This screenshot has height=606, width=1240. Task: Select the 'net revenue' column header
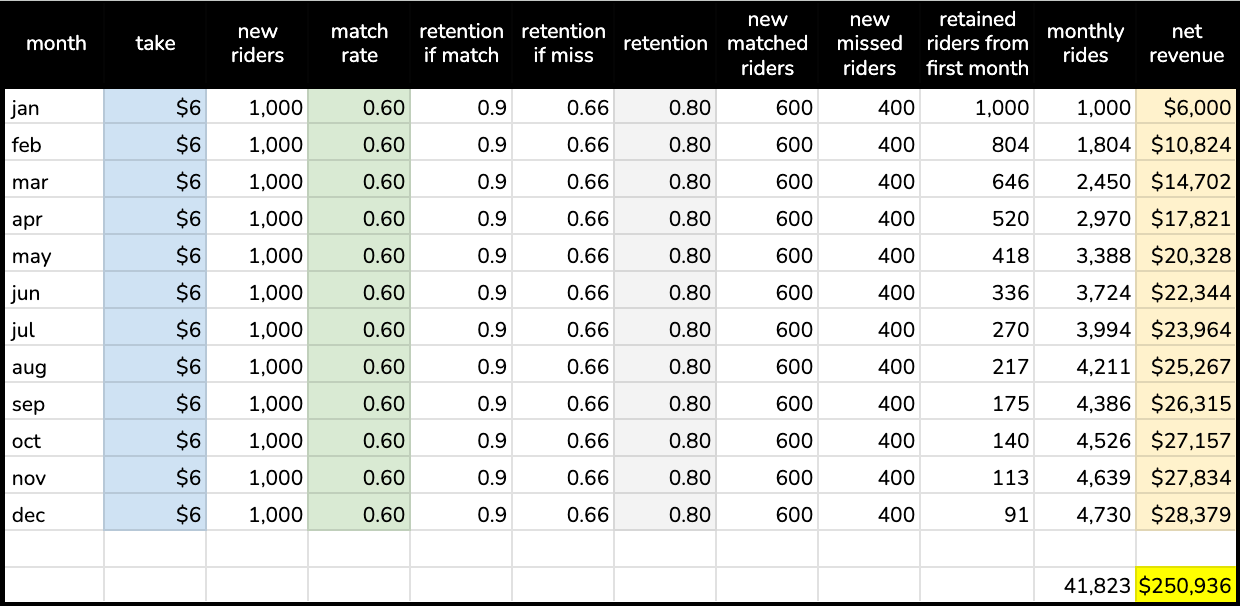point(1186,44)
